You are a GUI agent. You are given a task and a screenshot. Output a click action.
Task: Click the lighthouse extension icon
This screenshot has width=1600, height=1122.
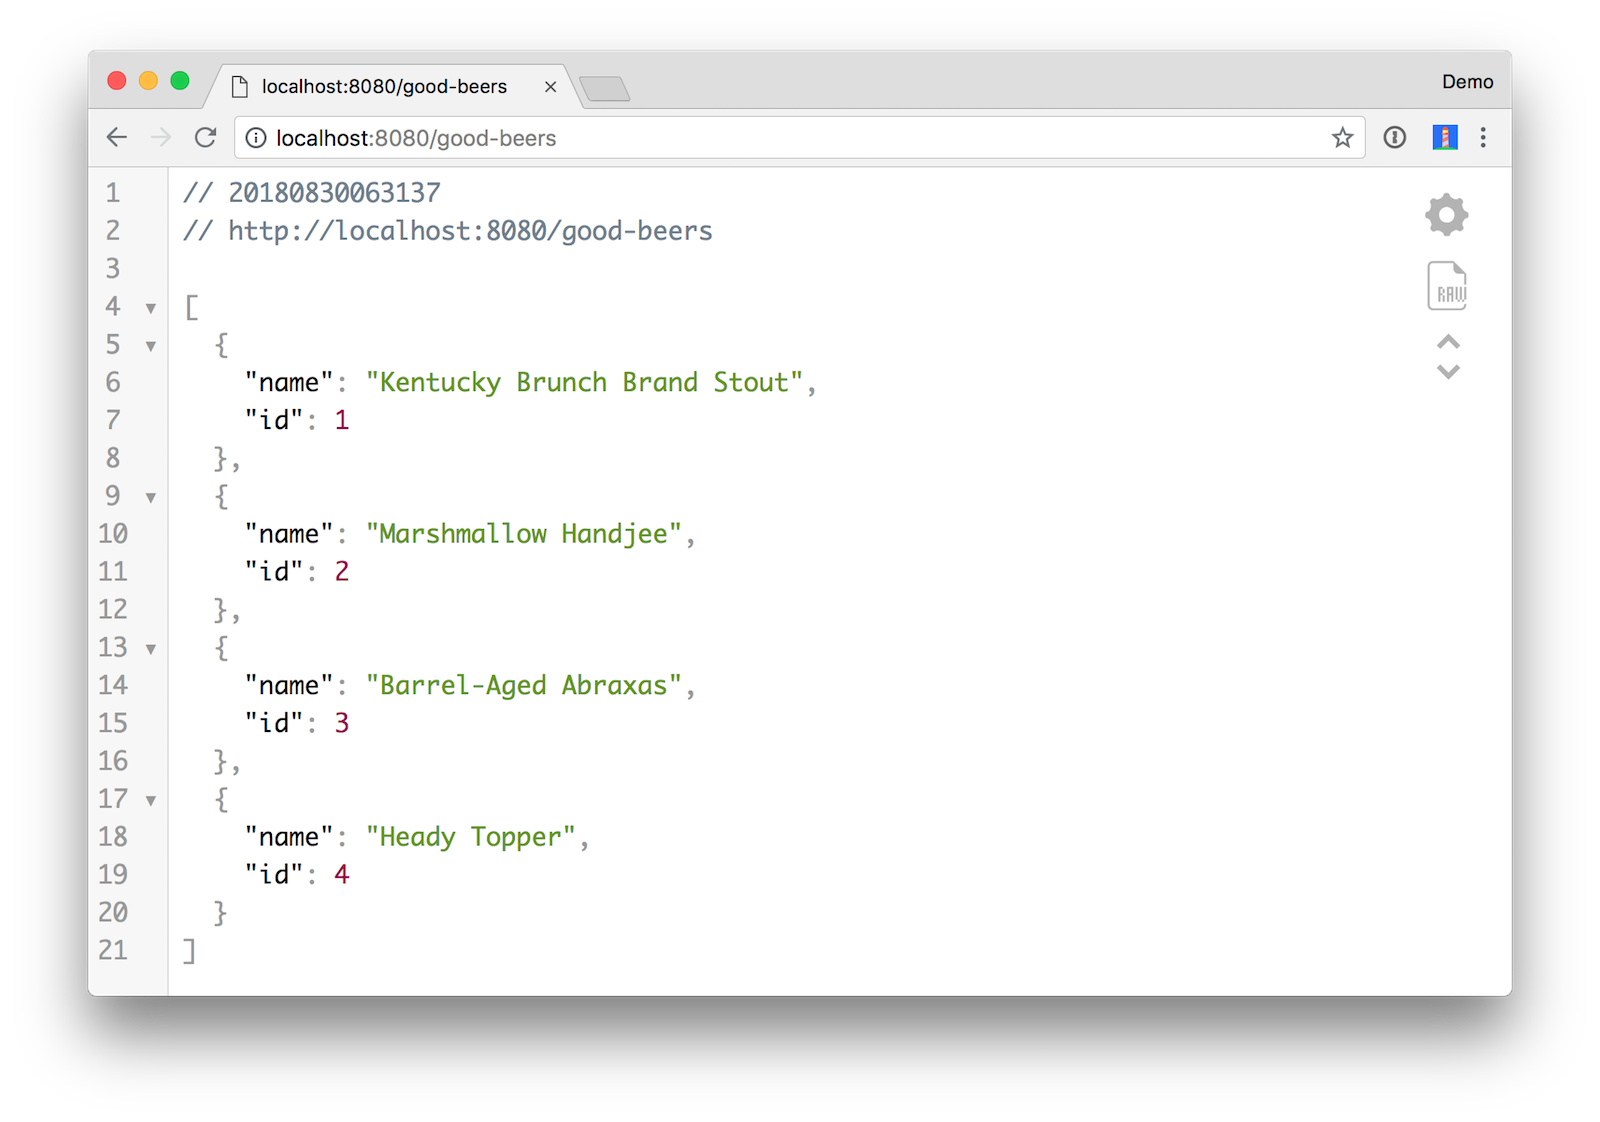point(1444,138)
